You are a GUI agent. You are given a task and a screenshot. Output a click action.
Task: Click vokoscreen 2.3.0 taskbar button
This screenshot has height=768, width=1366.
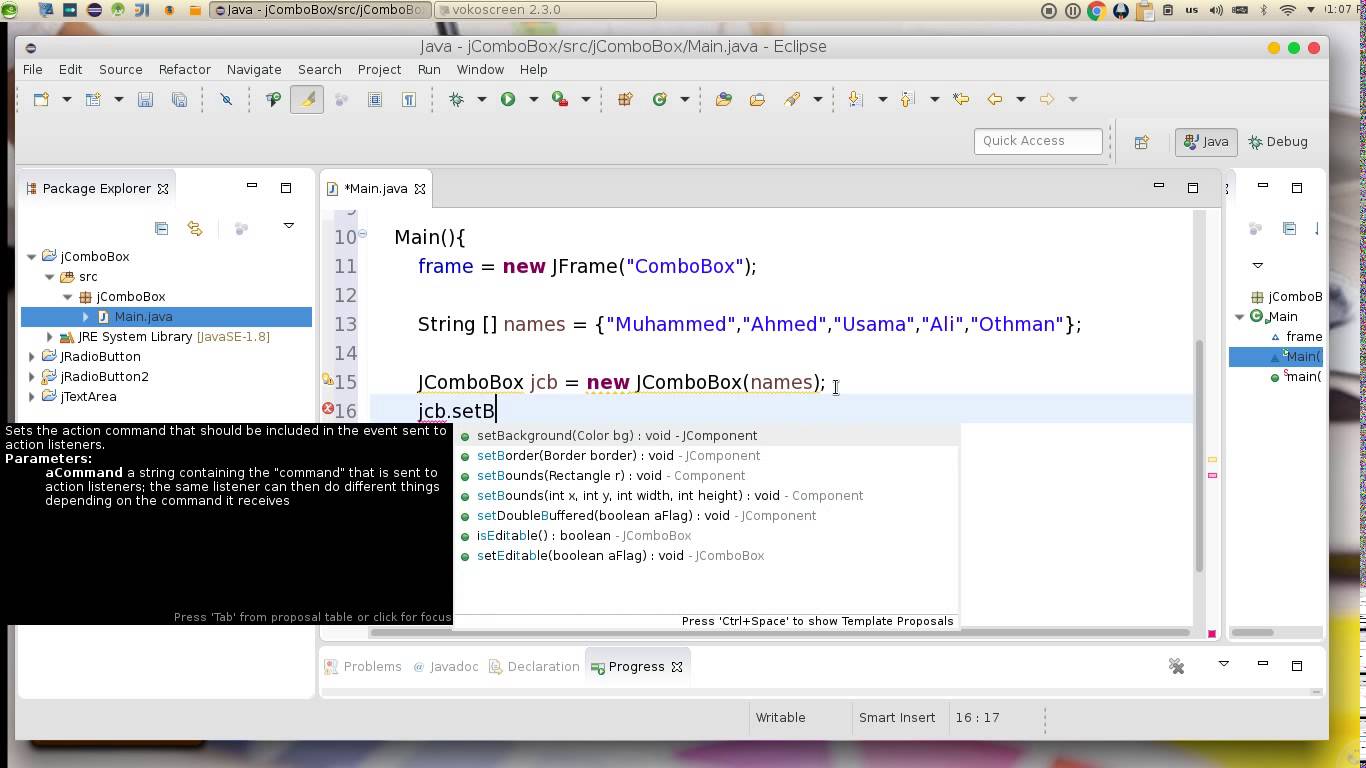tap(546, 10)
